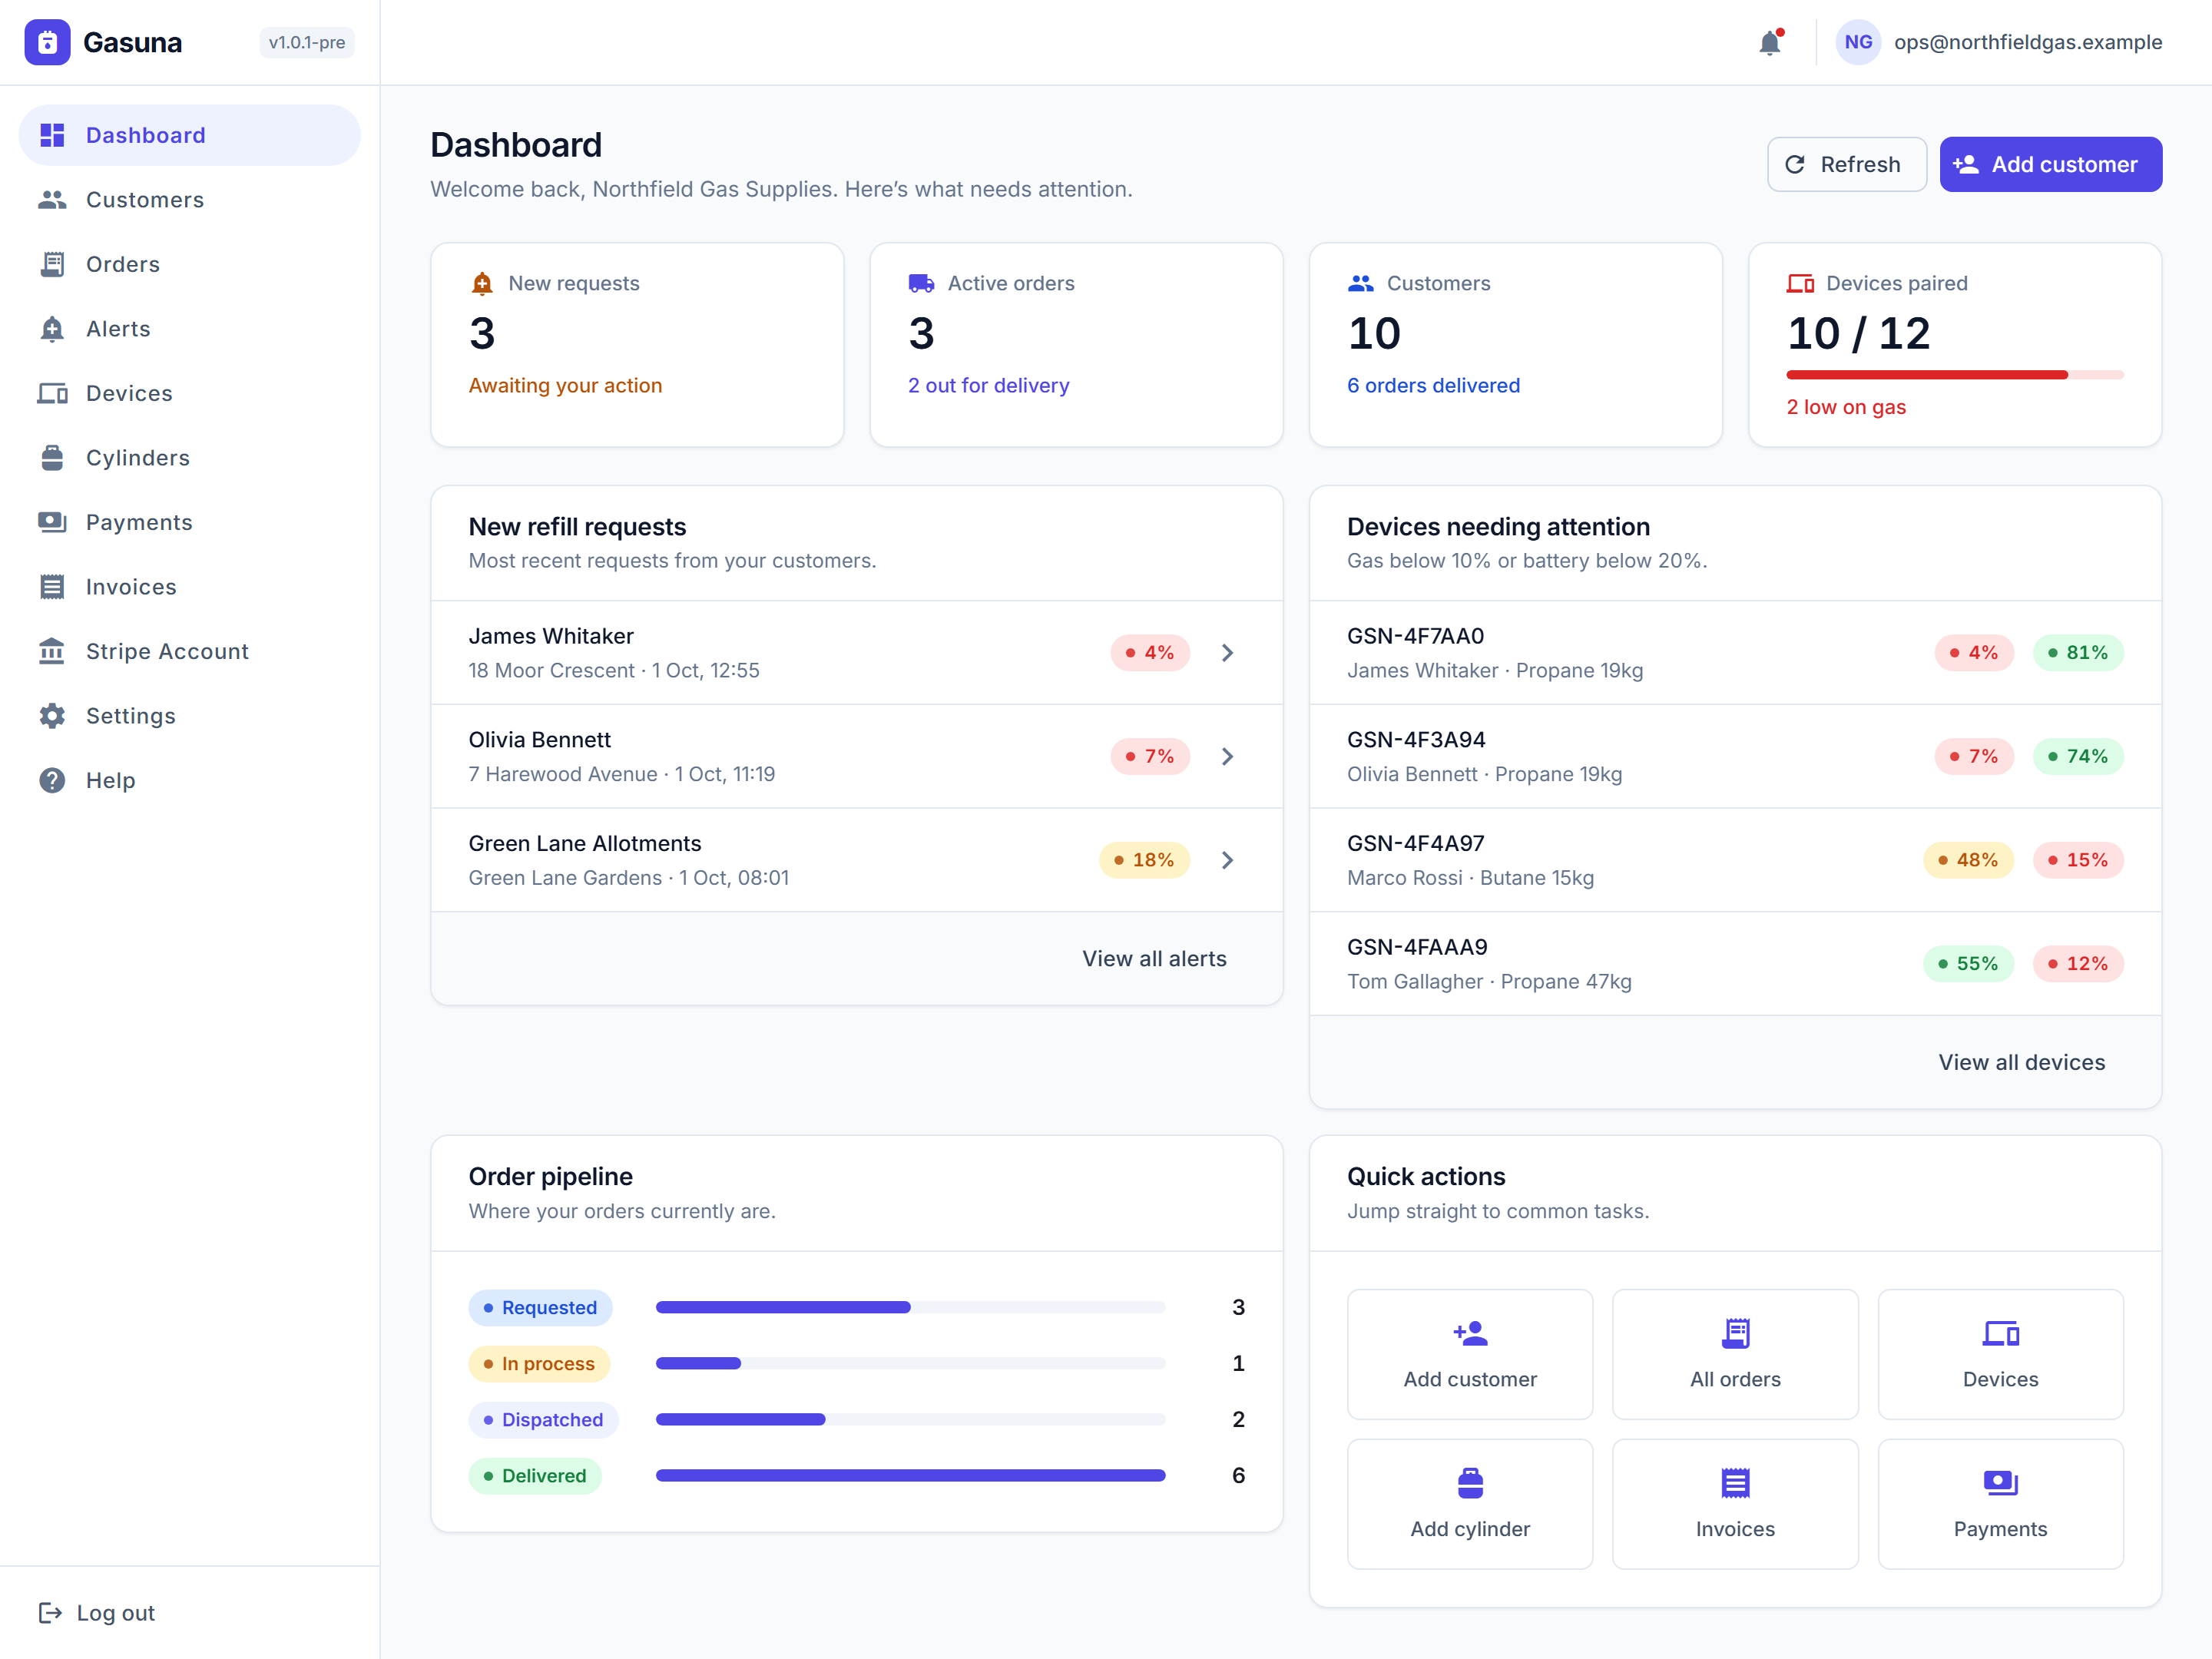
Task: Open the New requests summary card
Action: 637,345
